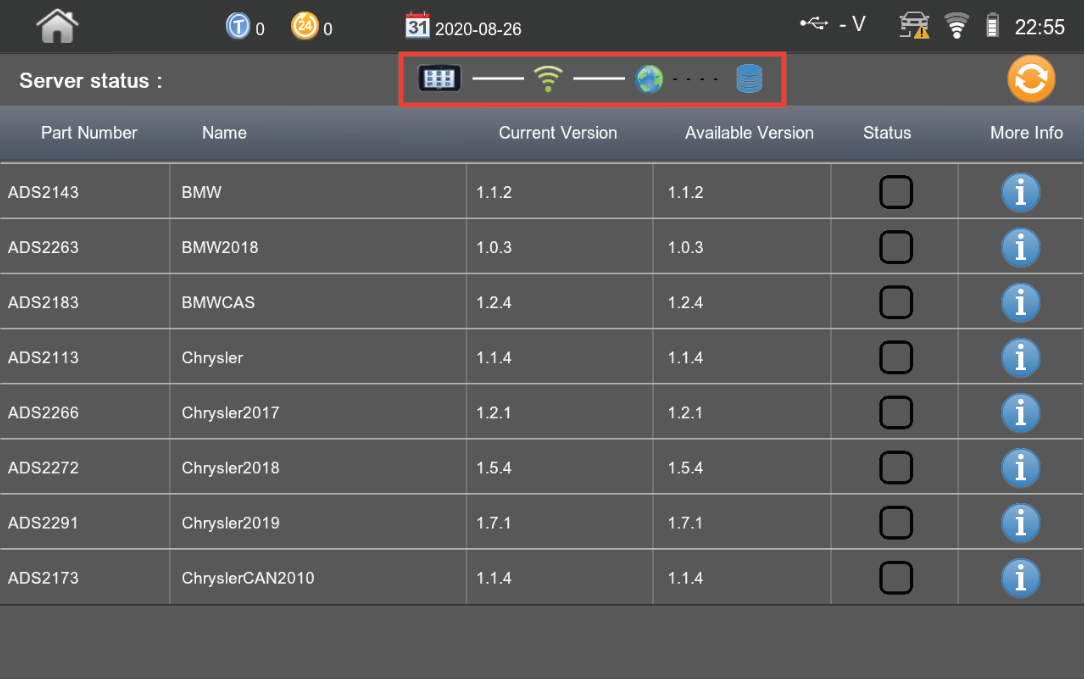Click the orange refresh button
The height and width of the screenshot is (679, 1085).
coord(1031,79)
